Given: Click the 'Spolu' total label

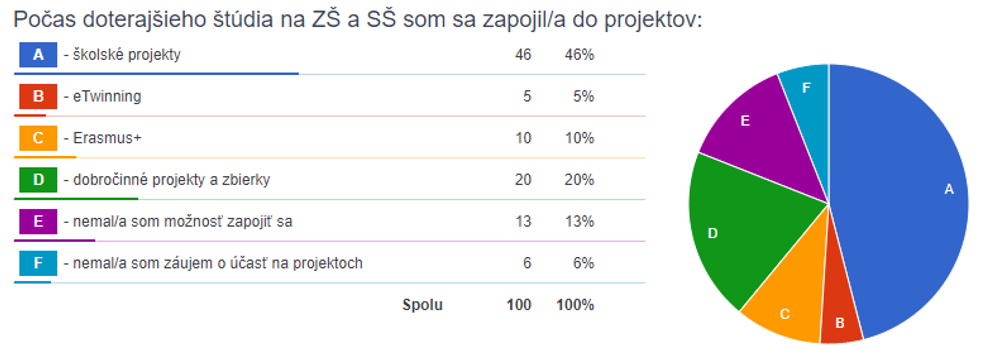Looking at the screenshot, I should [x=422, y=305].
